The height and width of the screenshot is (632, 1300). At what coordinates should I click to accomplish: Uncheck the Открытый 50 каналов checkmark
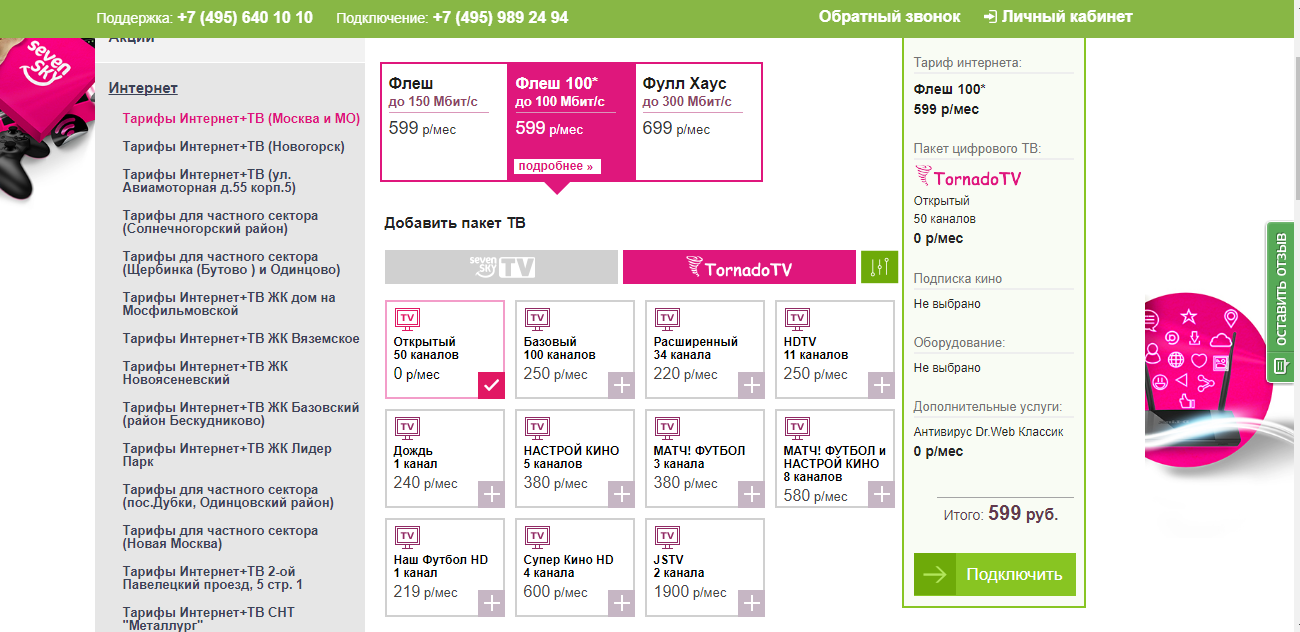491,385
